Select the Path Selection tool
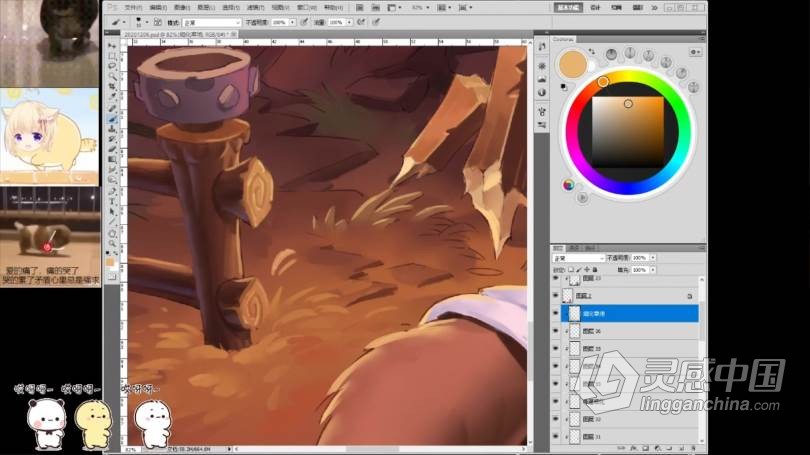The image size is (810, 455). [112, 212]
